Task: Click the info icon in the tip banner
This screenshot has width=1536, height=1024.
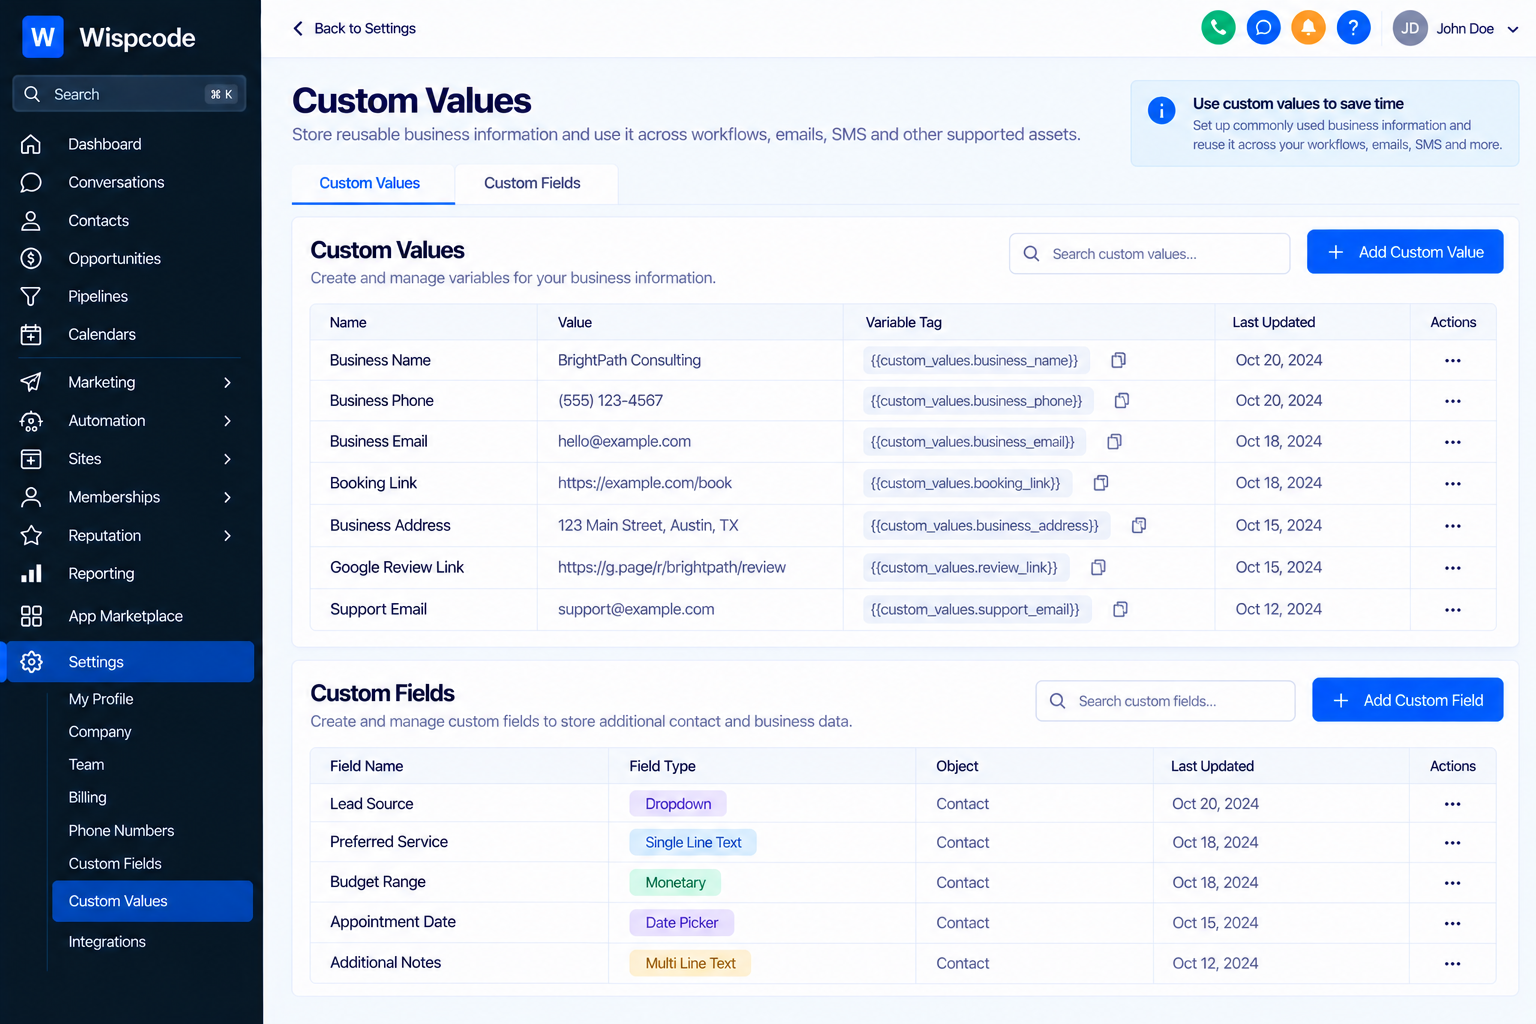Action: pyautogui.click(x=1161, y=110)
